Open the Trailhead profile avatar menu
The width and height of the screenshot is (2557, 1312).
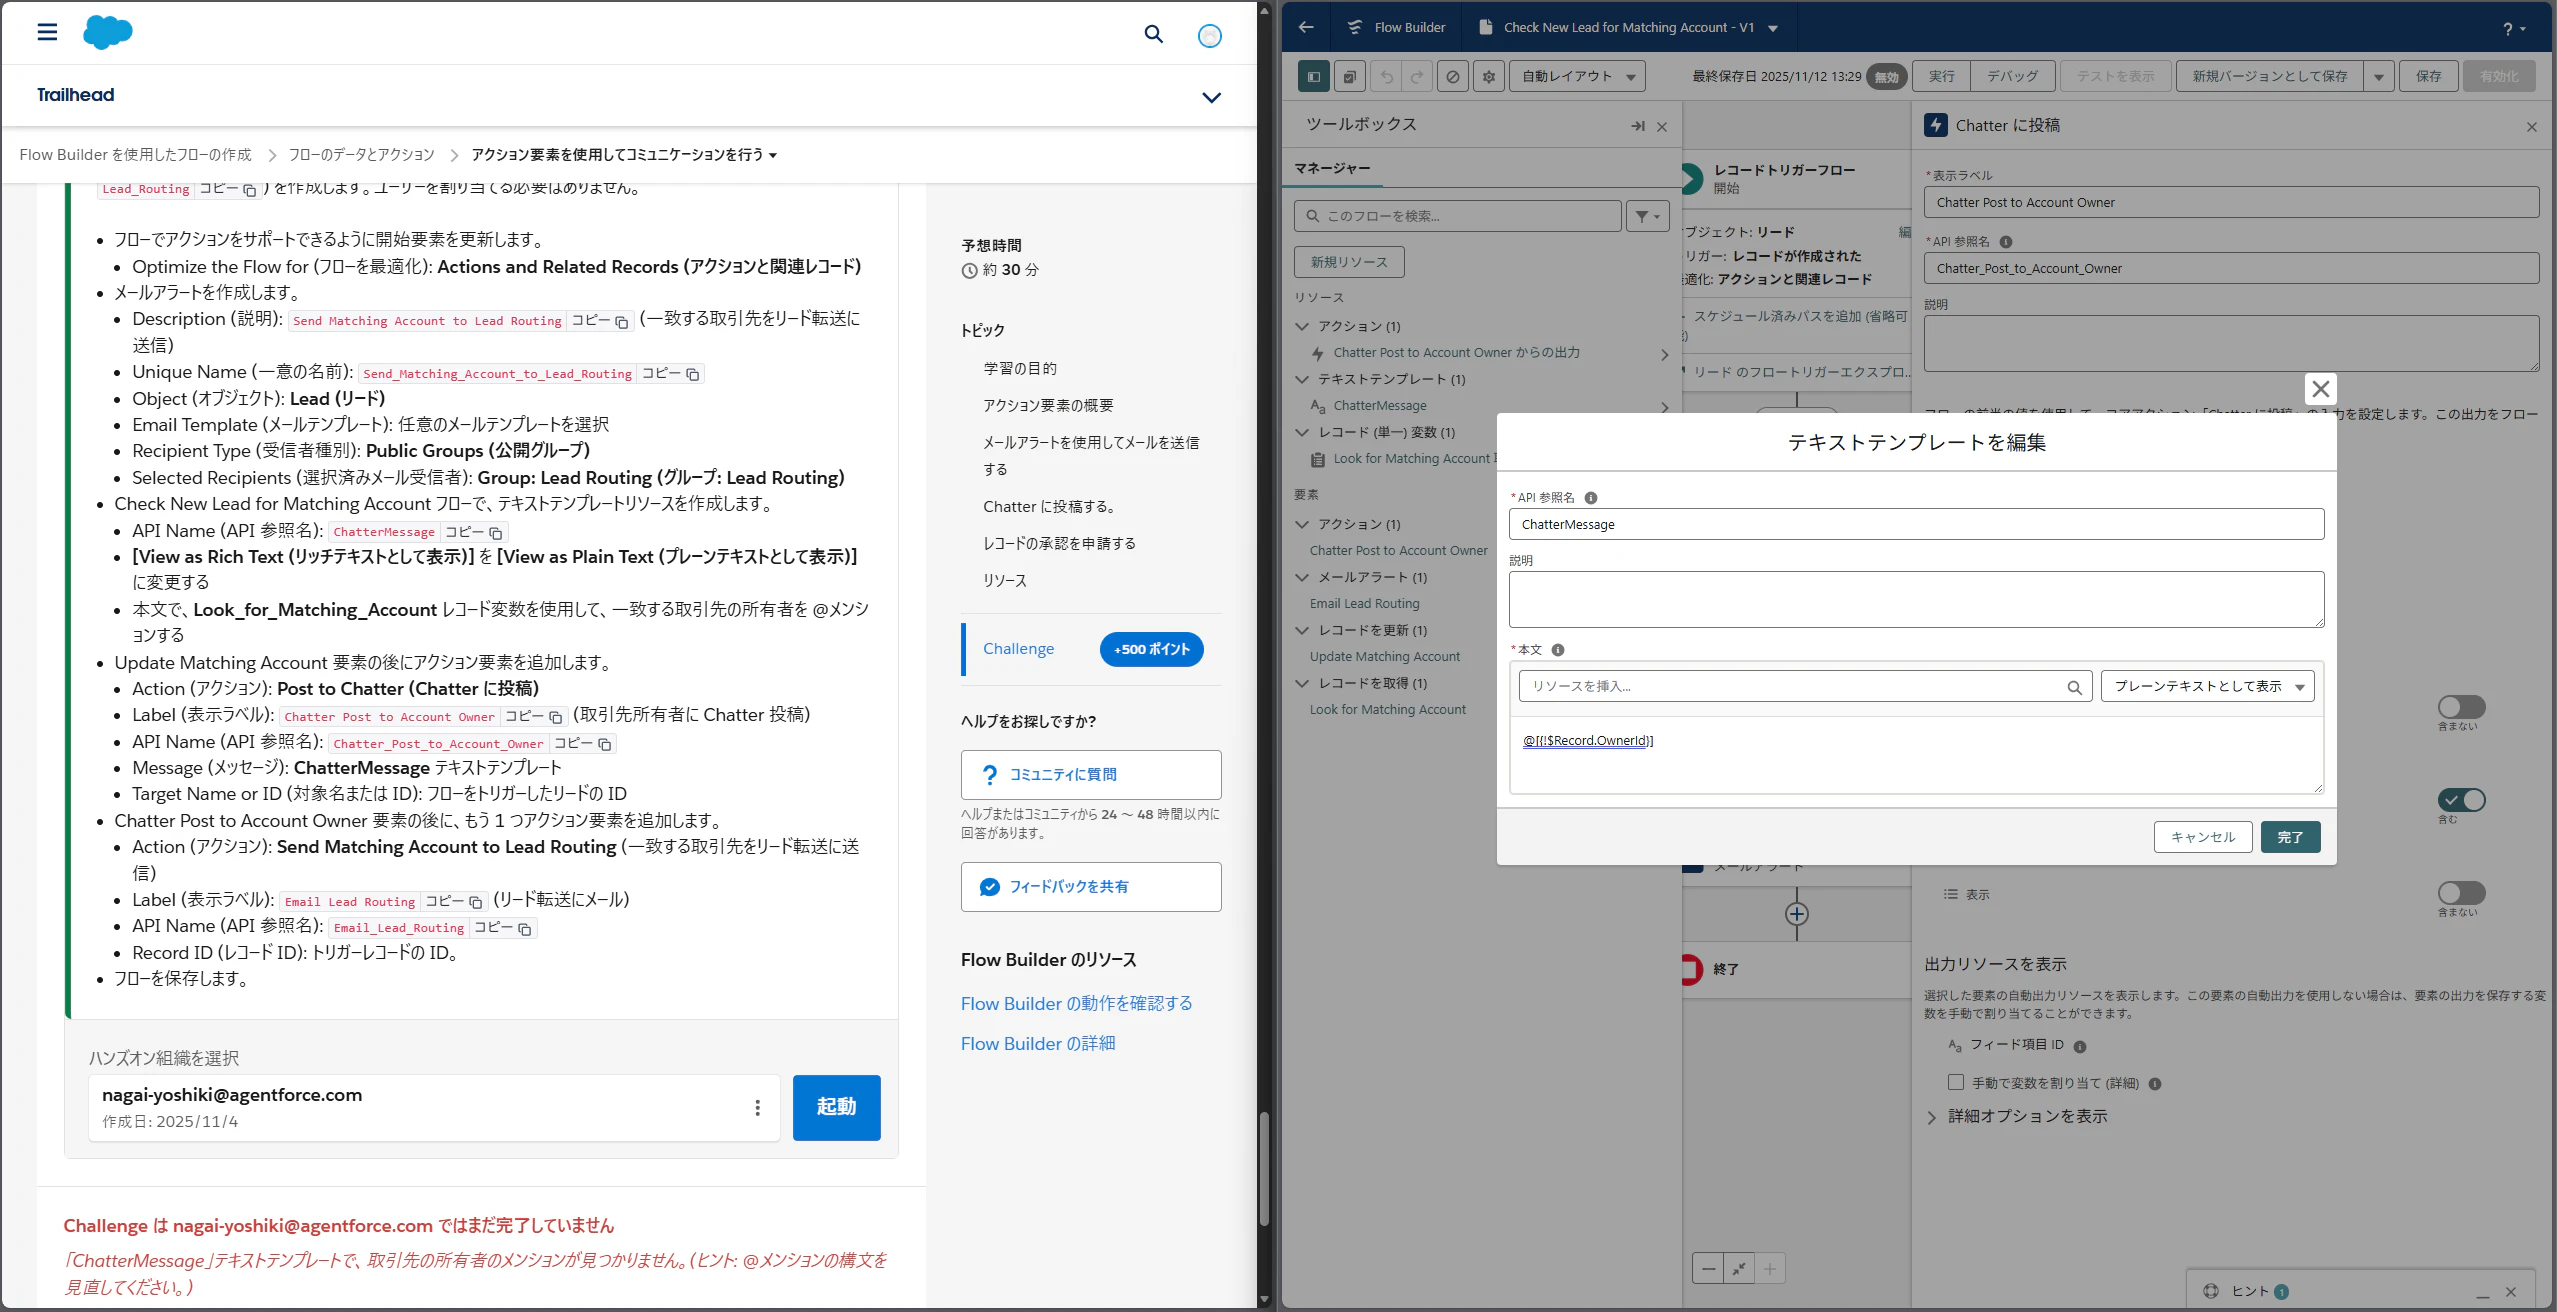click(x=1210, y=36)
